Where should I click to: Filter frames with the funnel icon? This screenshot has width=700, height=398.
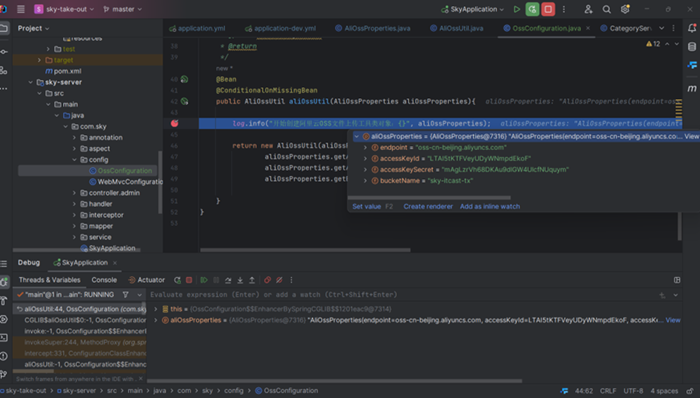tap(125, 294)
